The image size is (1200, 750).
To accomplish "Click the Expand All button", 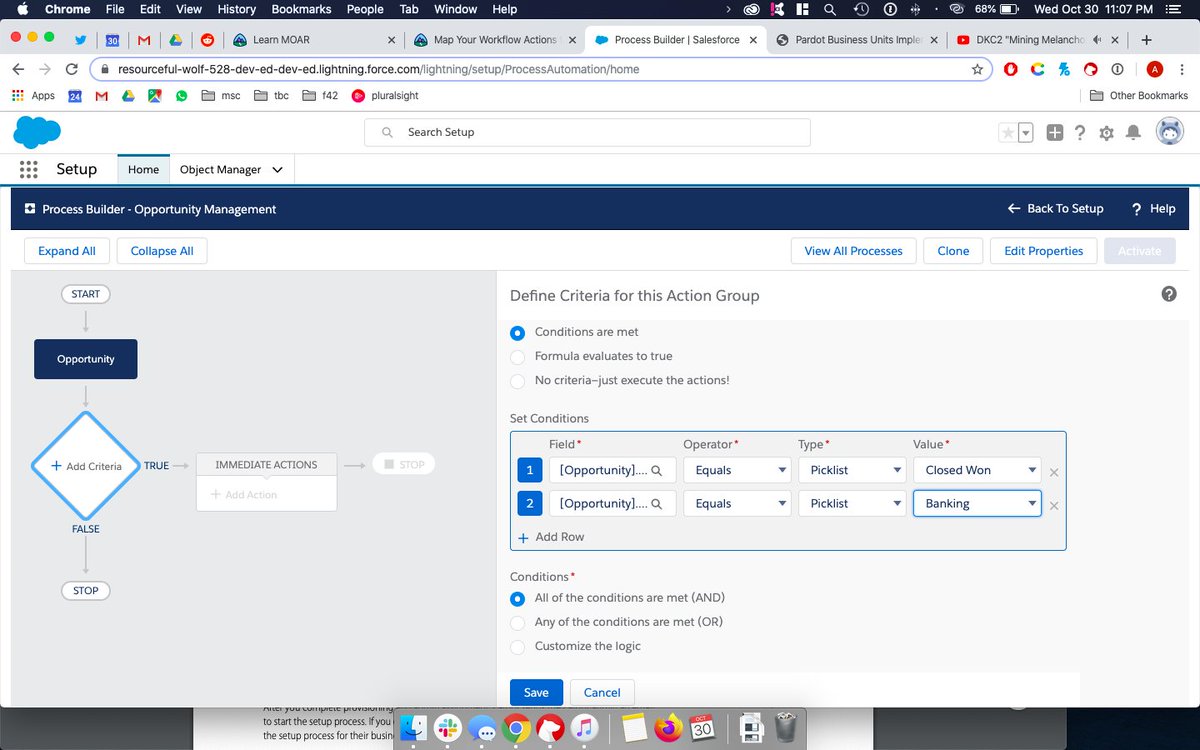I will pyautogui.click(x=67, y=251).
